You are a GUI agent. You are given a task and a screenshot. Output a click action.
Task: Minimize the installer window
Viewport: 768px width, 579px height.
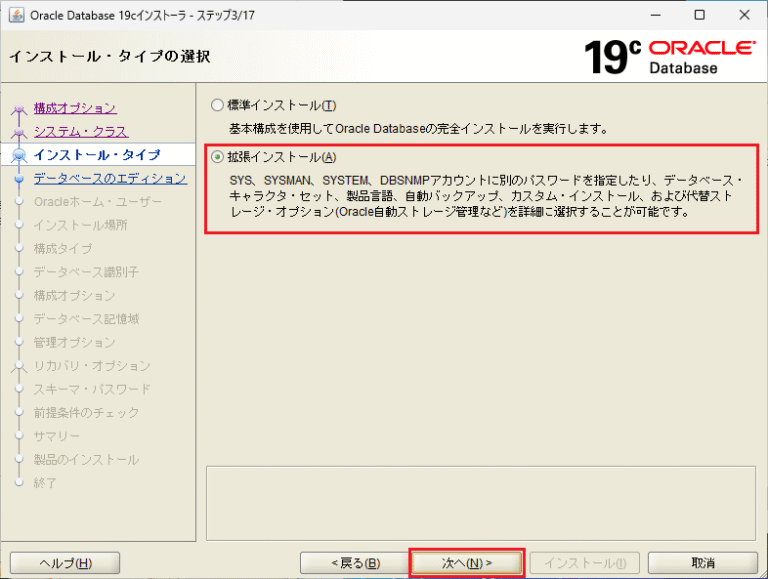(x=655, y=15)
